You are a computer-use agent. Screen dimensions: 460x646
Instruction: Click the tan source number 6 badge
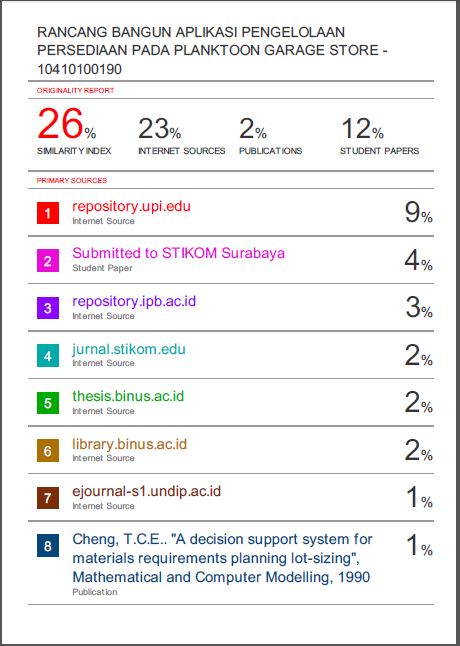[48, 451]
